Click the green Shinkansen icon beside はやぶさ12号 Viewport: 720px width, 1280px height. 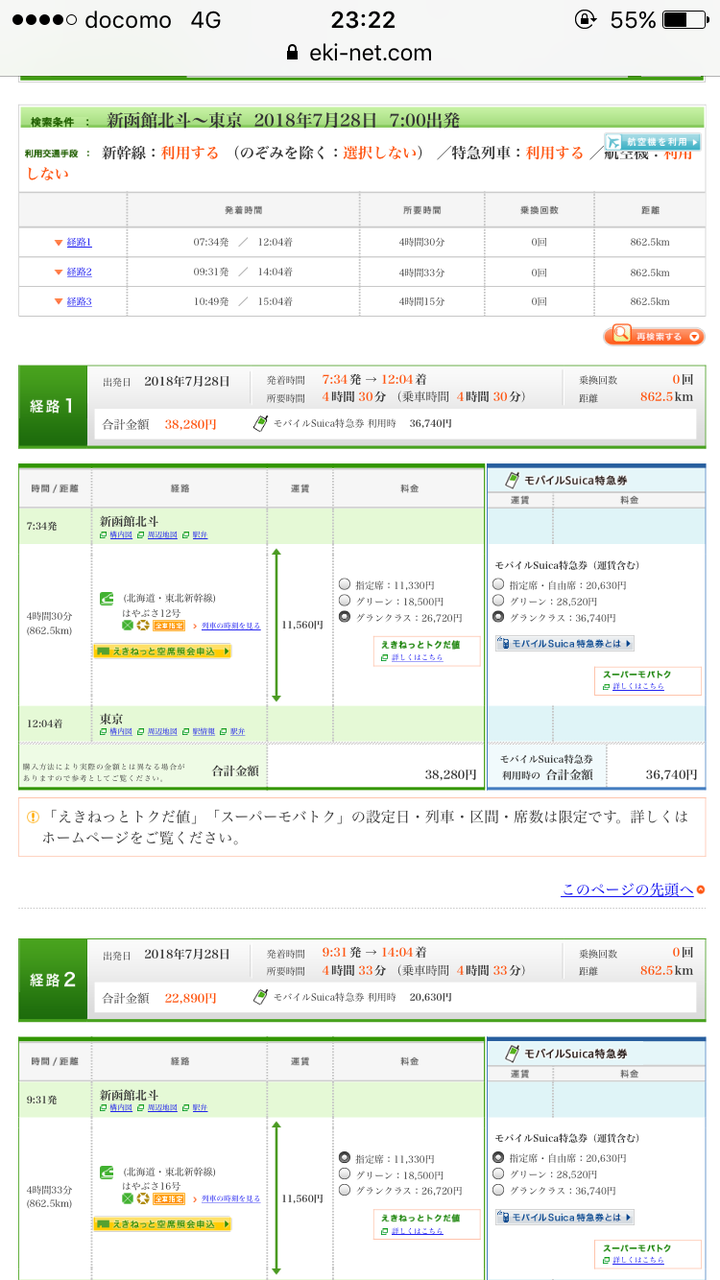(106, 598)
